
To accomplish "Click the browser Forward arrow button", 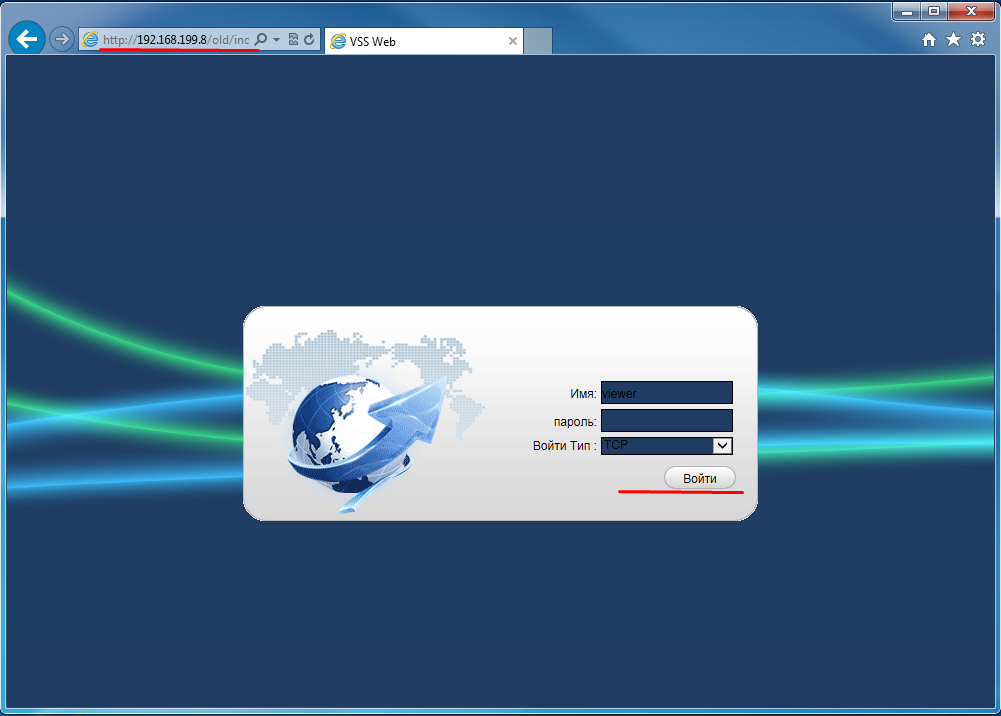I will click(62, 39).
